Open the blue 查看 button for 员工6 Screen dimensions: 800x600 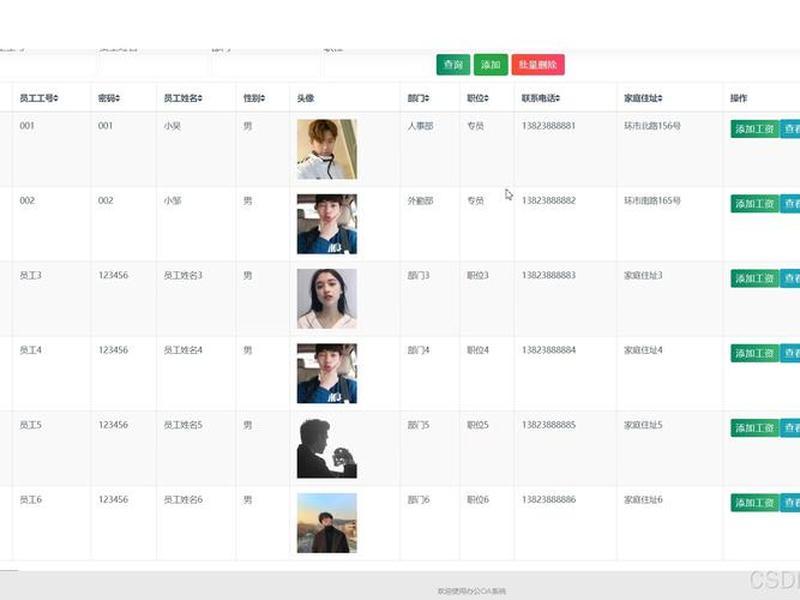pyautogui.click(x=790, y=503)
